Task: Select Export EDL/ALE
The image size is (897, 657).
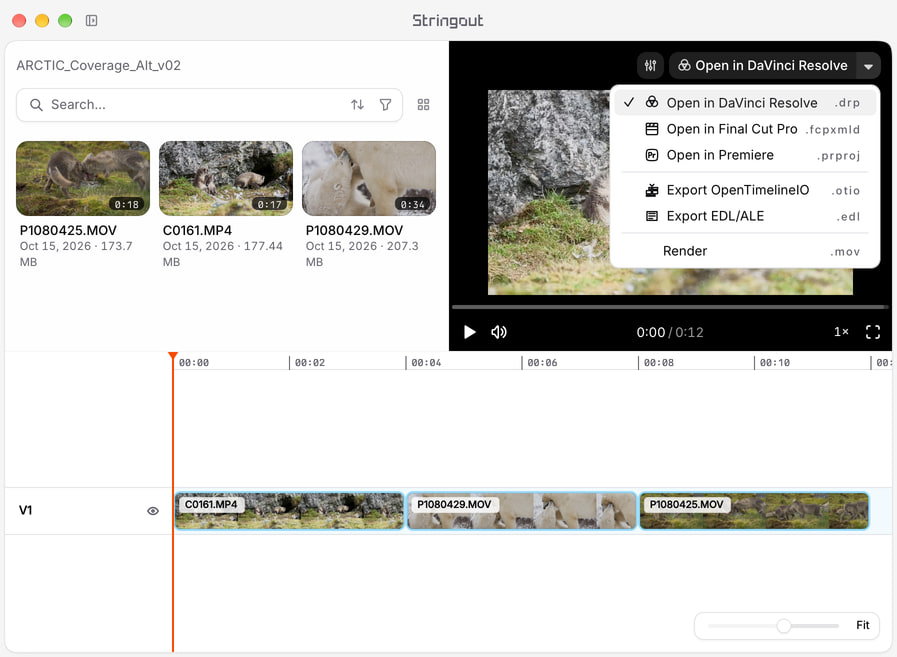Action: click(745, 216)
